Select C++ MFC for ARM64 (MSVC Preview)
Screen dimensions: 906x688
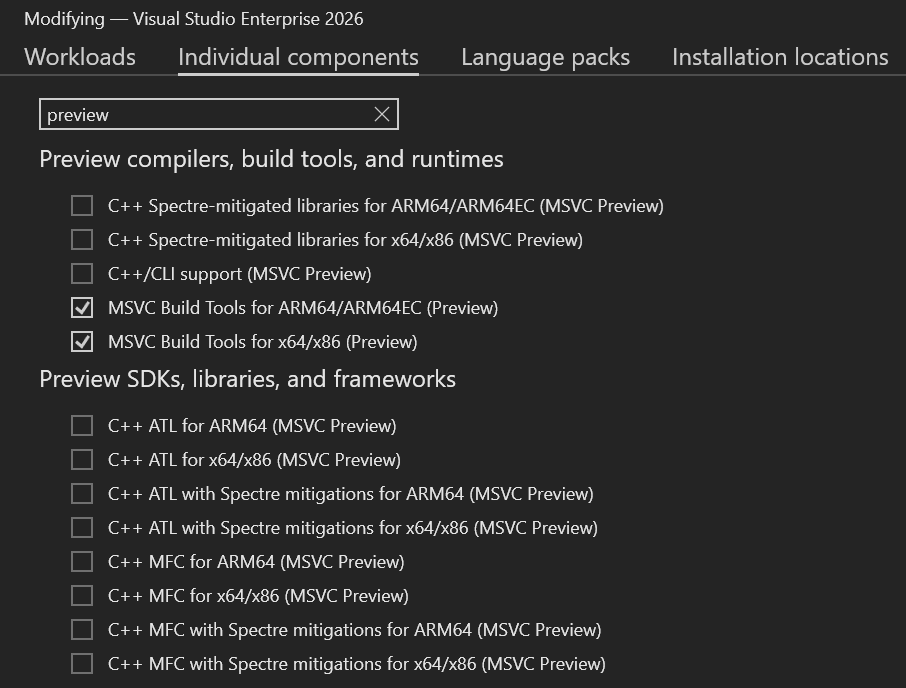81,561
